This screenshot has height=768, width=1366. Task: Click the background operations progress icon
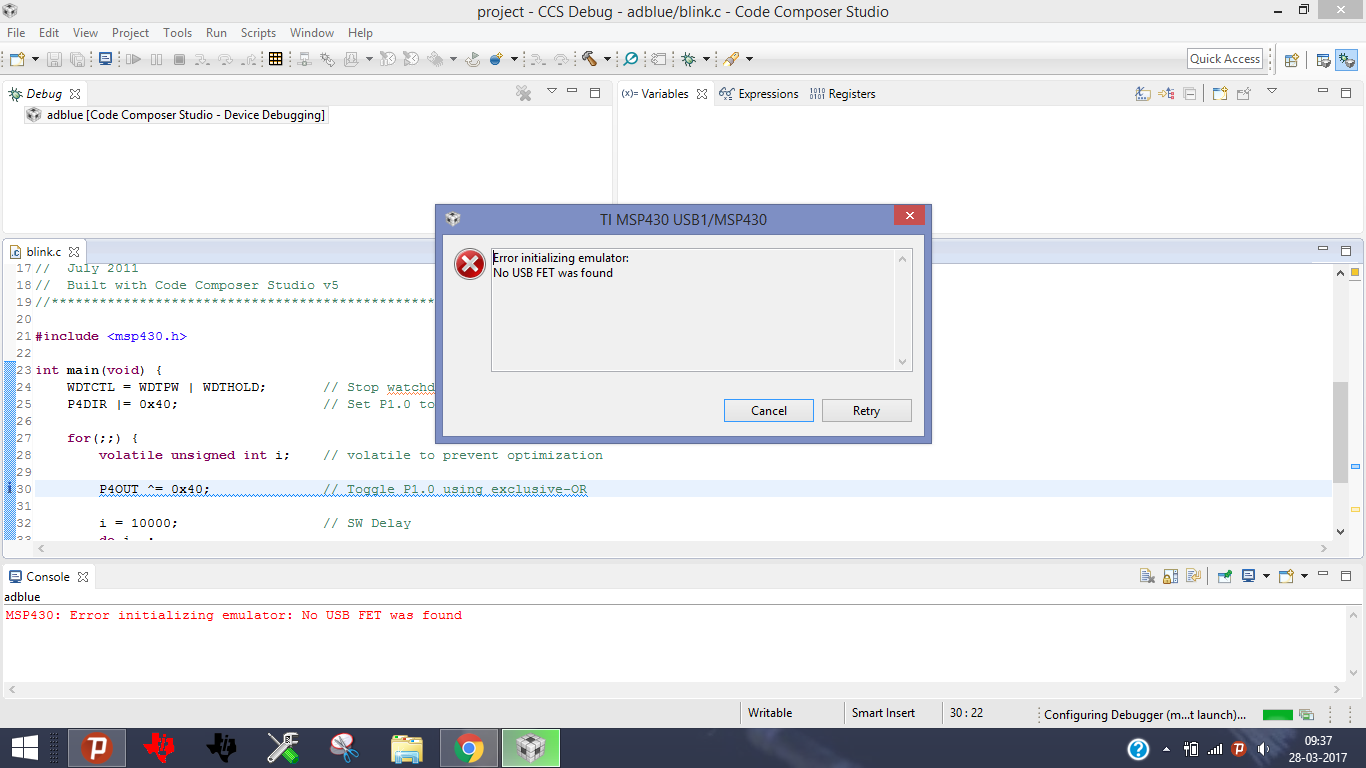tap(1306, 714)
